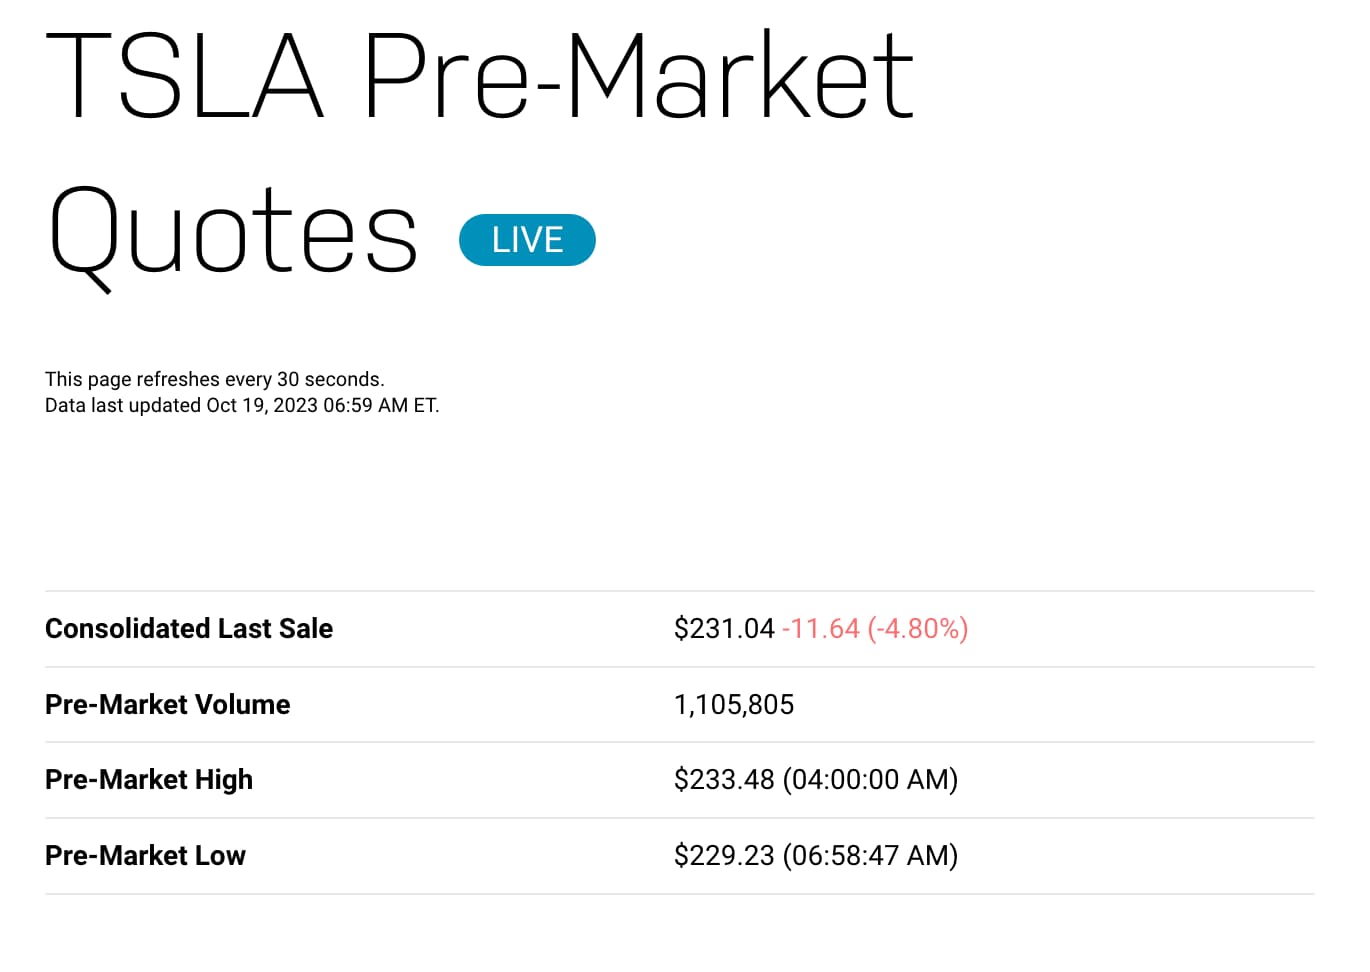Viewport: 1370px width, 972px height.
Task: Click the blue LIVE badge
Action: [527, 240]
